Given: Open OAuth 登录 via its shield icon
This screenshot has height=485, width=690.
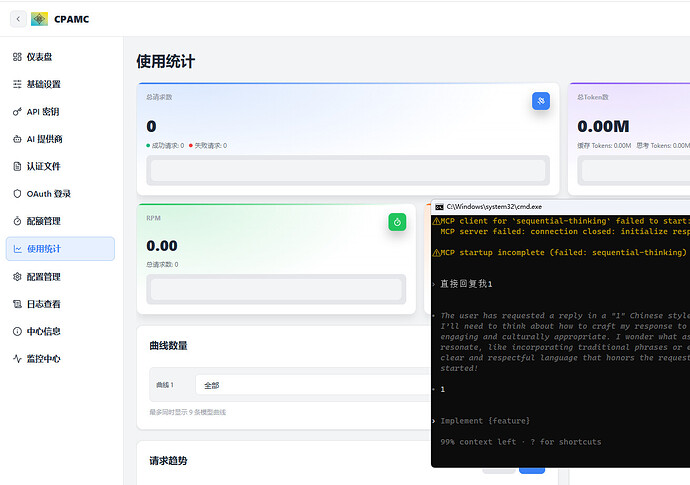Looking at the screenshot, I should [x=17, y=194].
